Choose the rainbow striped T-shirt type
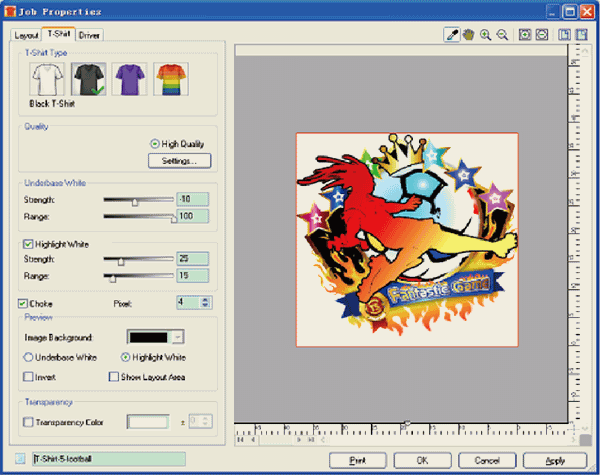600x475 pixels. [170, 79]
